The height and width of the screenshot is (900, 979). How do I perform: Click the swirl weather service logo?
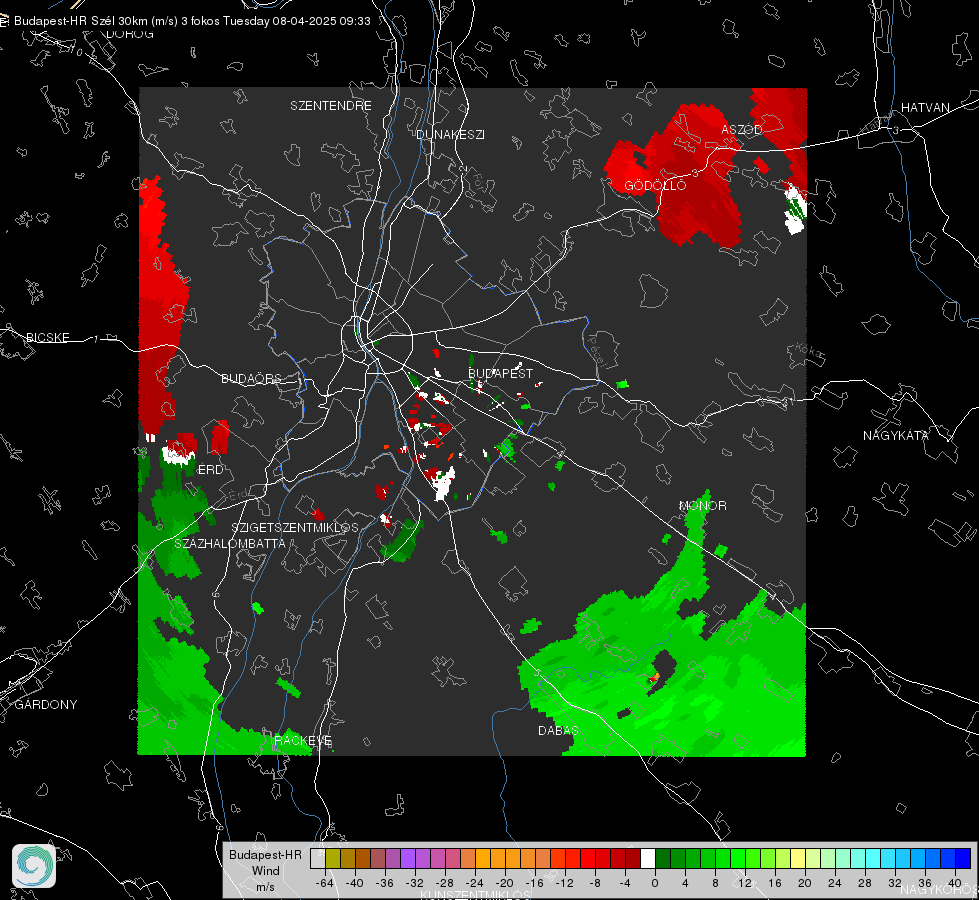(x=34, y=866)
